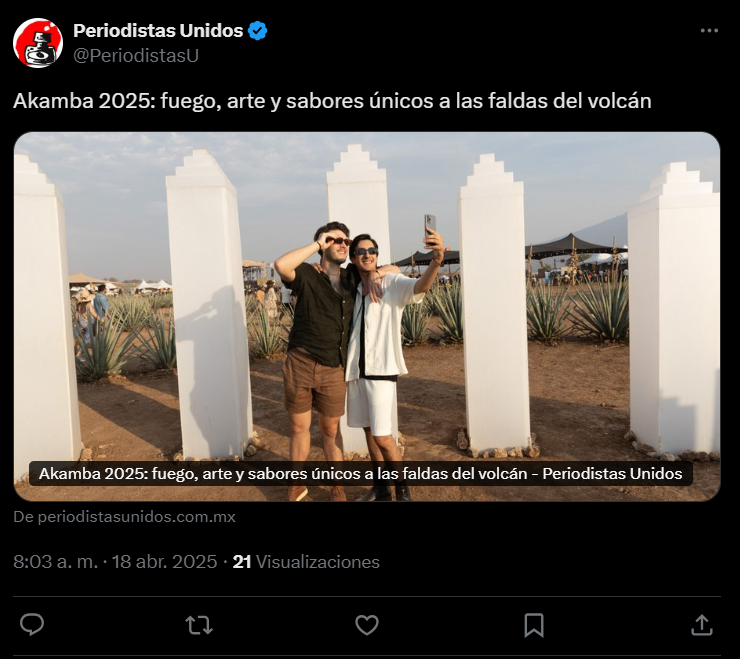Viewport: 740px width, 659px height.
Task: Open the Periodistas Unidos display name
Action: [x=158, y=31]
